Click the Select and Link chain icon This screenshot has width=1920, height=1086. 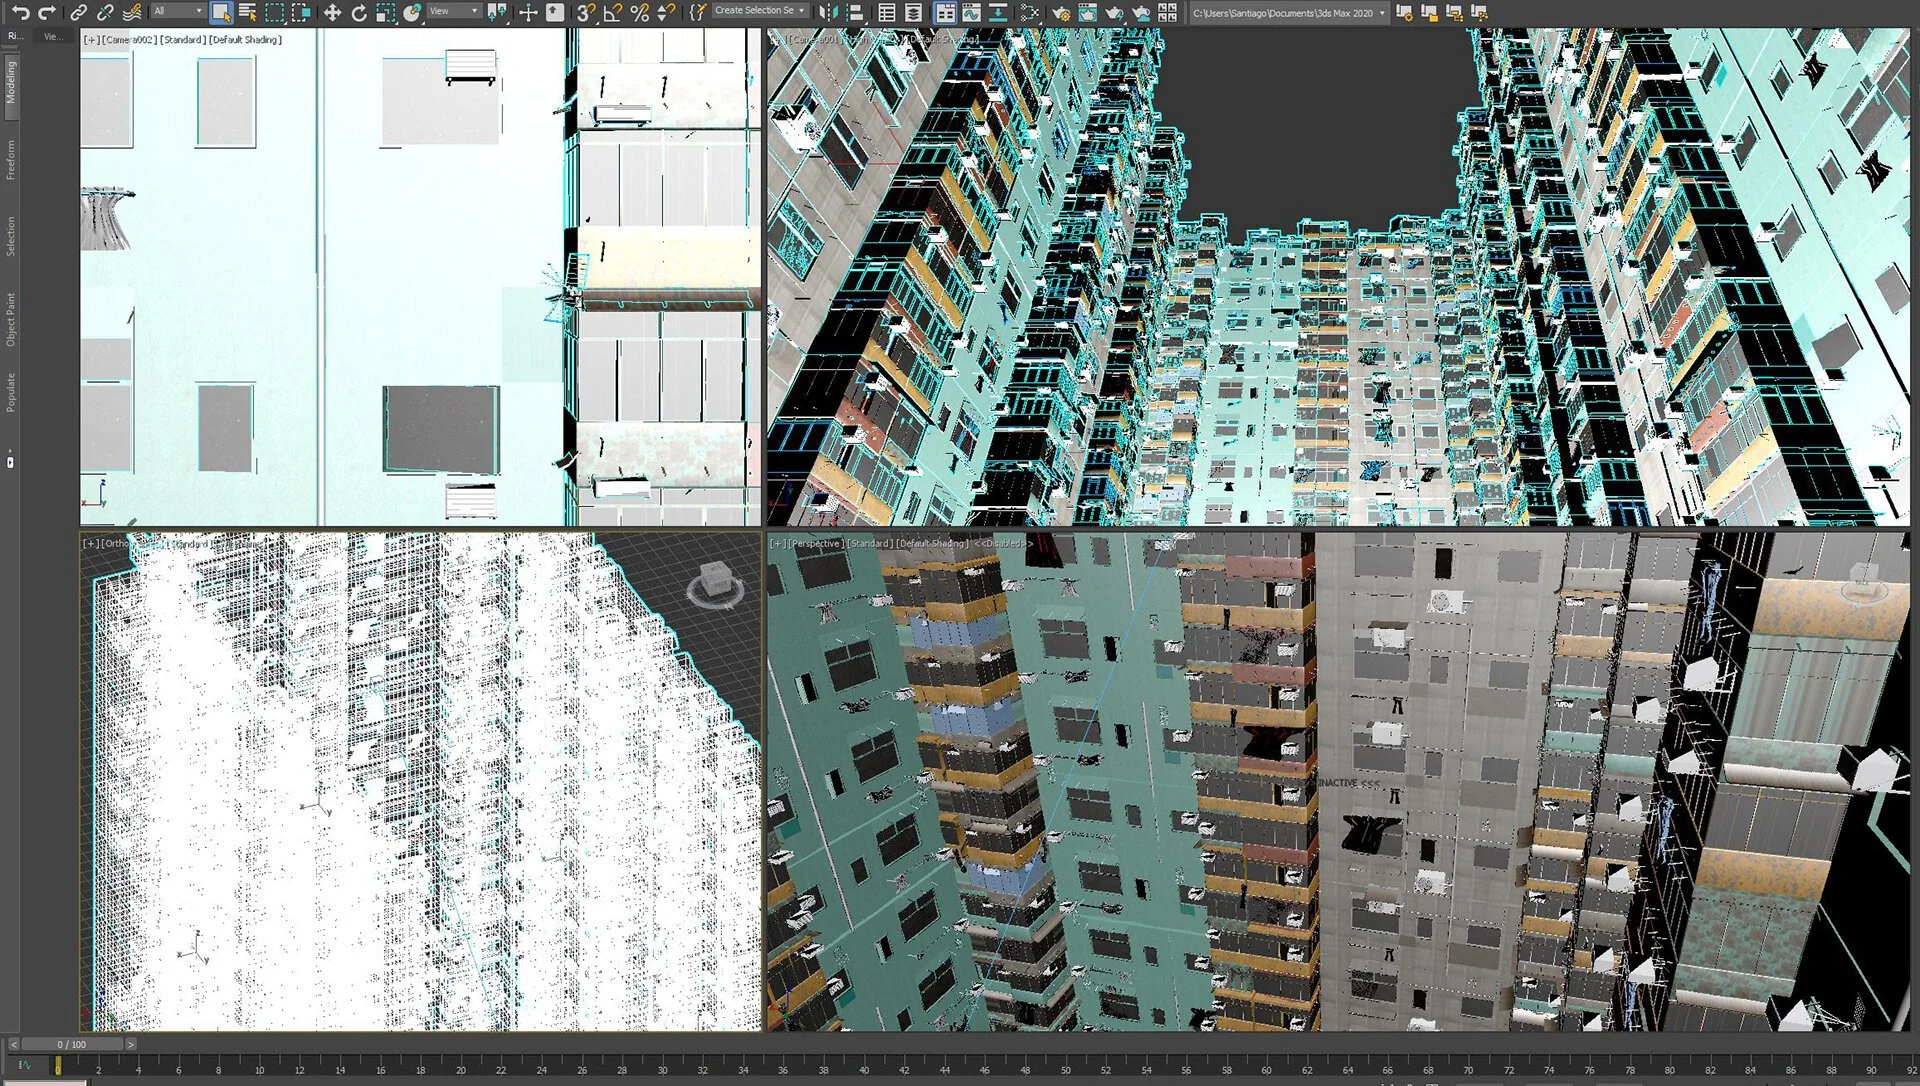pos(78,12)
